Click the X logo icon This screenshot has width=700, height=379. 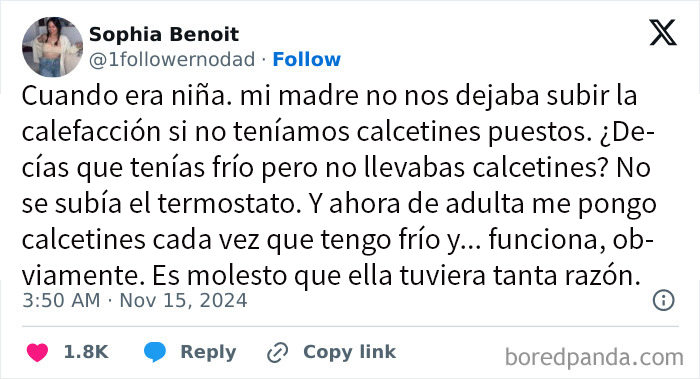pos(663,33)
